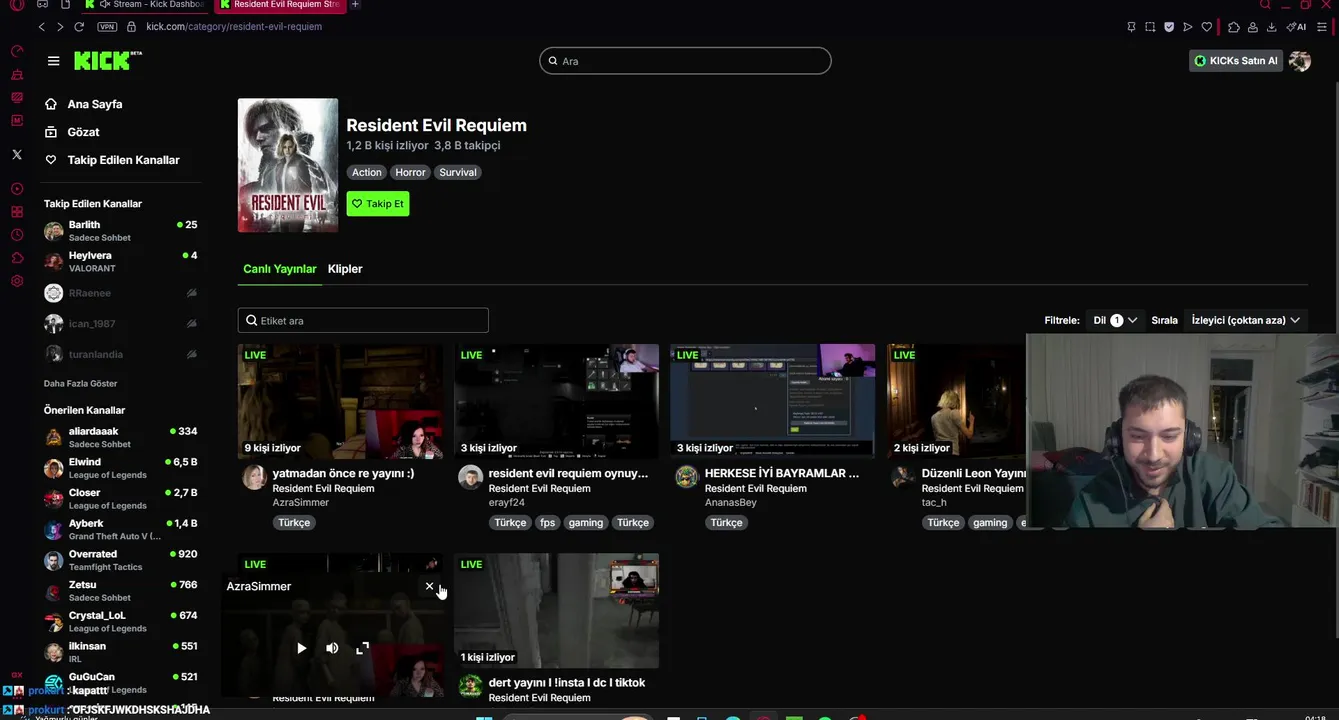Click the Etiket ara tag search field

[363, 320]
